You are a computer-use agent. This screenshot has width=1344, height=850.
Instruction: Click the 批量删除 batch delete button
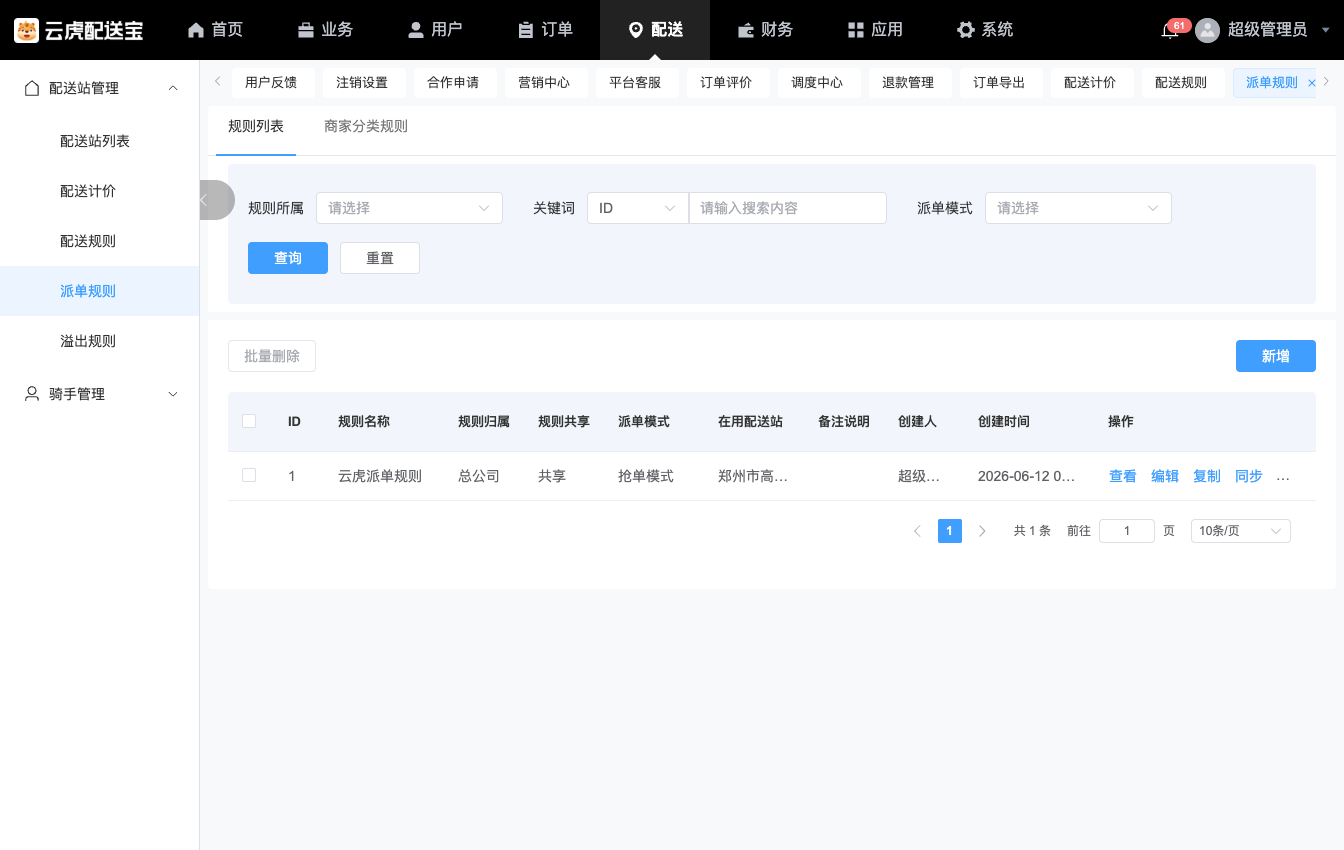click(272, 356)
